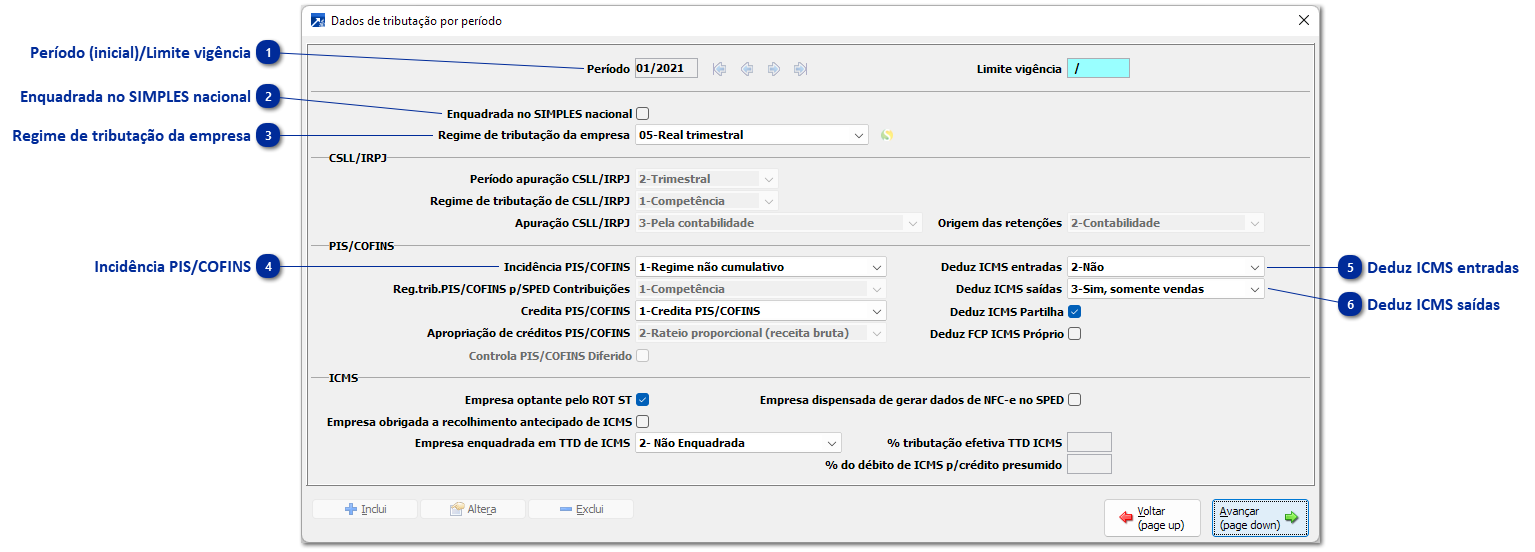Click the Altera button
This screenshot has height=552, width=1535.
tap(473, 509)
